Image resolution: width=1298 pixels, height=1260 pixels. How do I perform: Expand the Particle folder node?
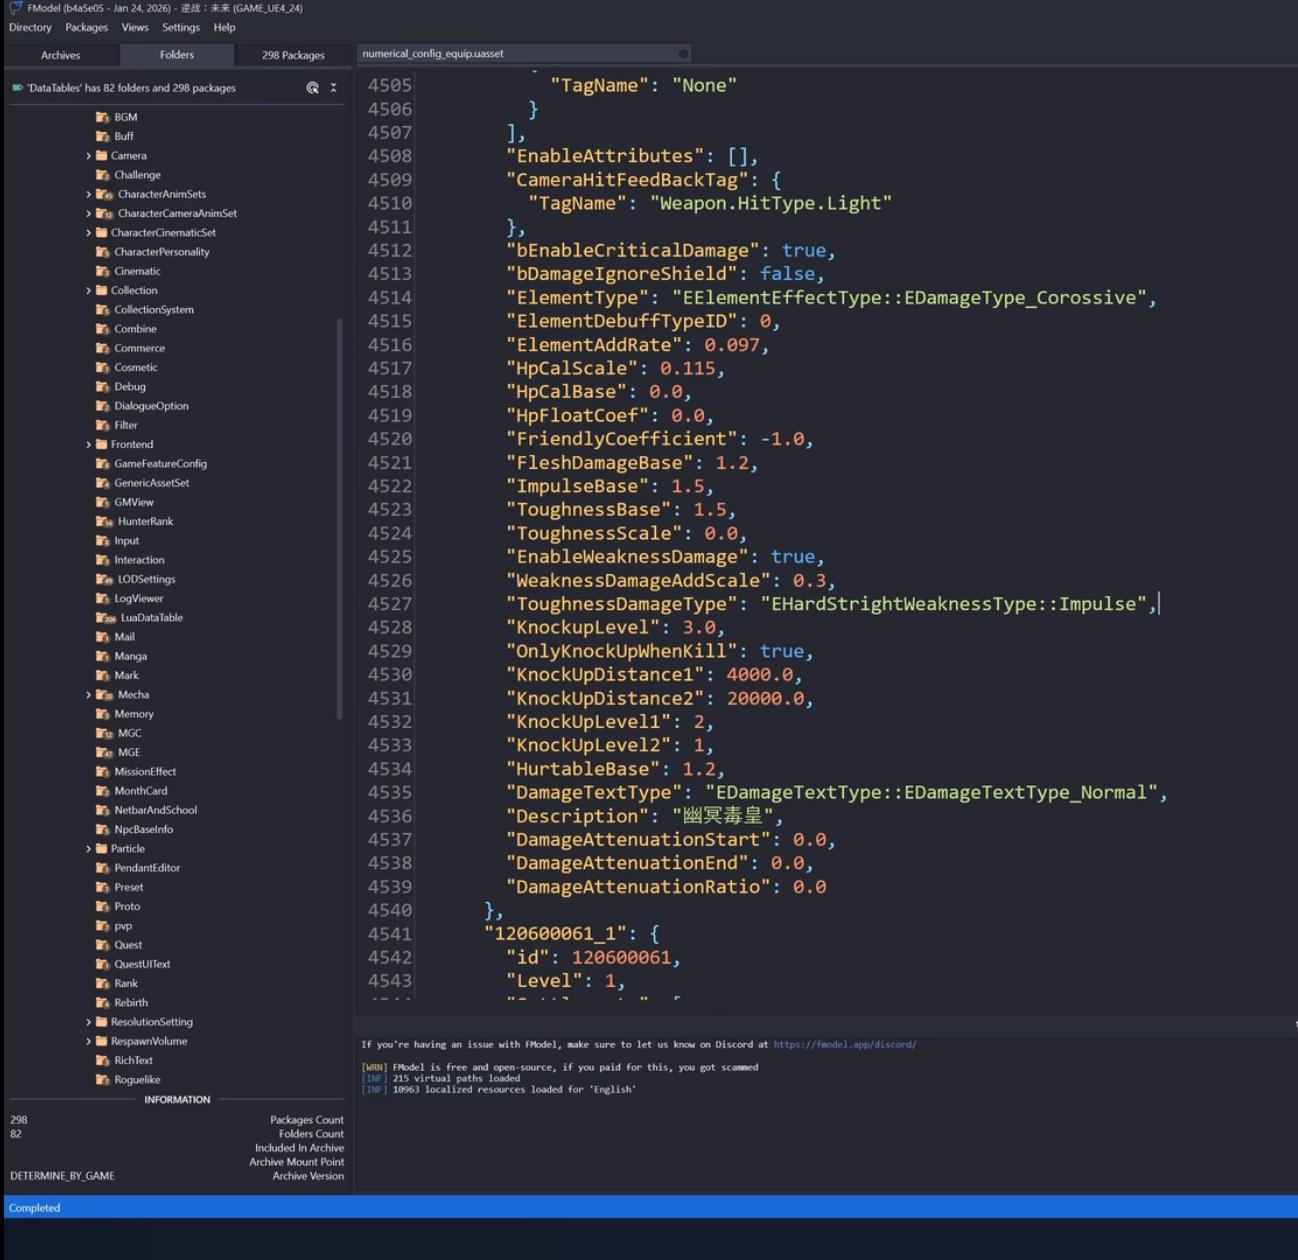[x=88, y=849]
